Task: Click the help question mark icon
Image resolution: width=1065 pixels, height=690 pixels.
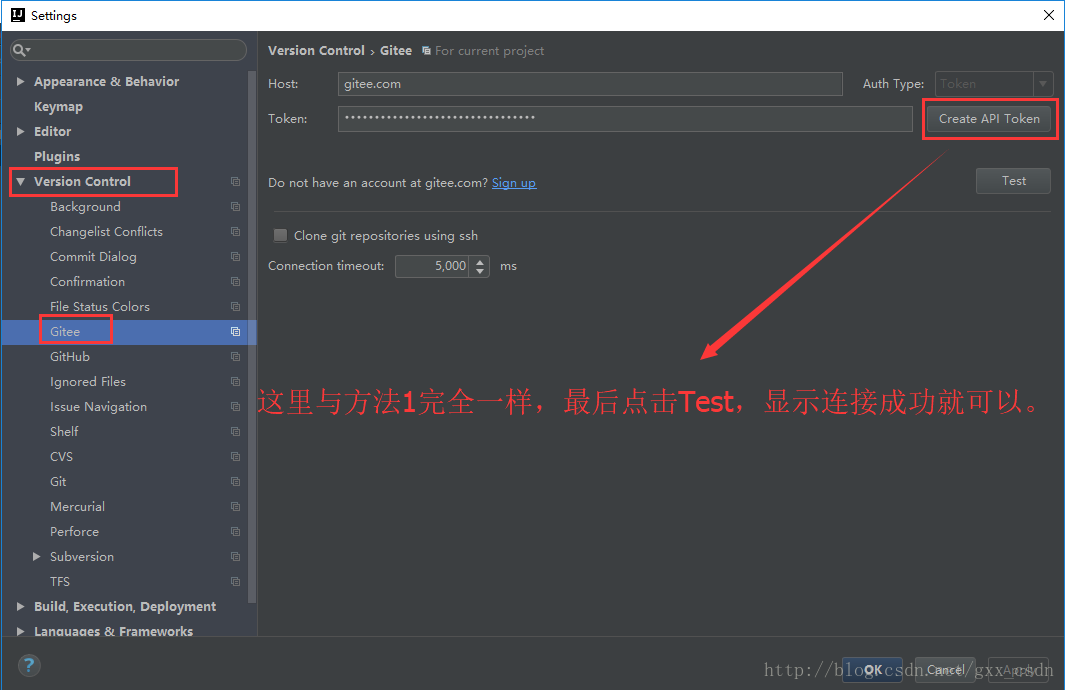Action: point(29,666)
